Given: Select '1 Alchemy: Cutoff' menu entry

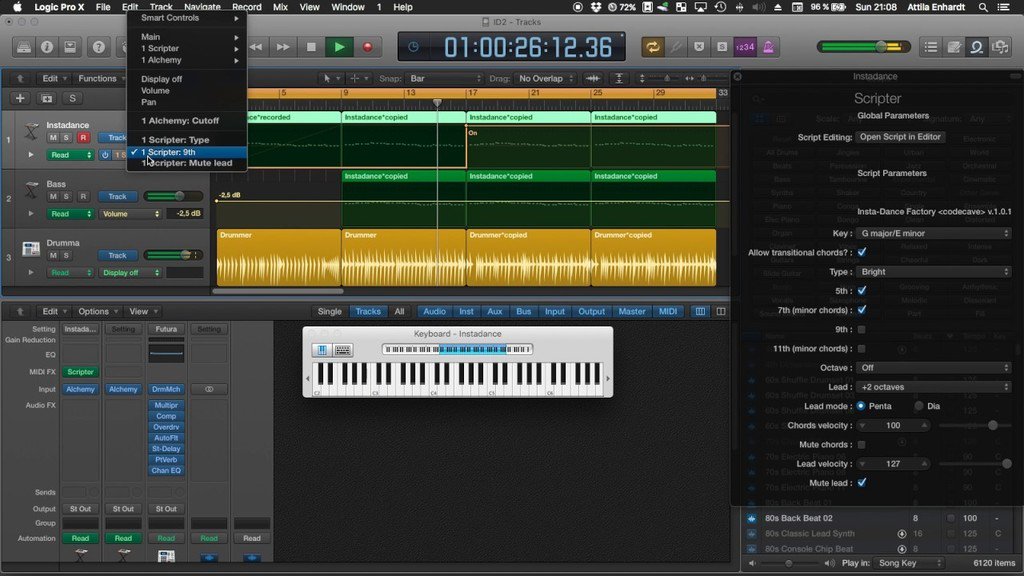Looking at the screenshot, I should coord(187,121).
